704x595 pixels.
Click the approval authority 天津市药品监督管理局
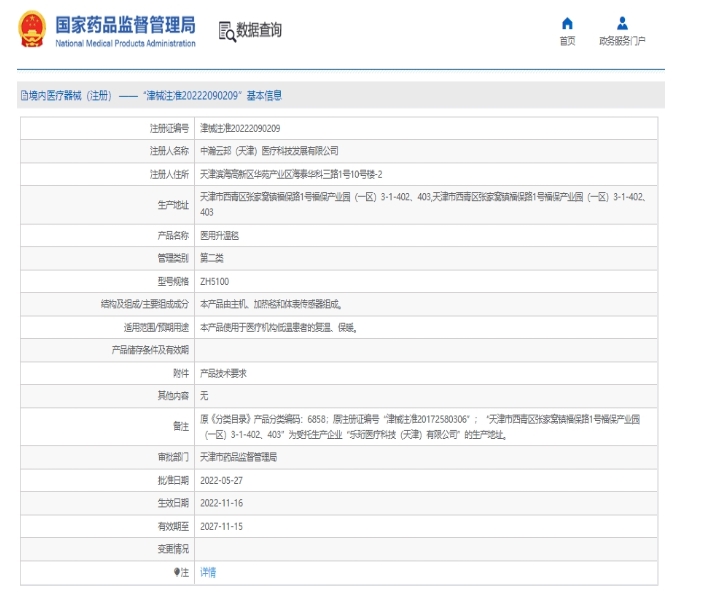(238, 457)
